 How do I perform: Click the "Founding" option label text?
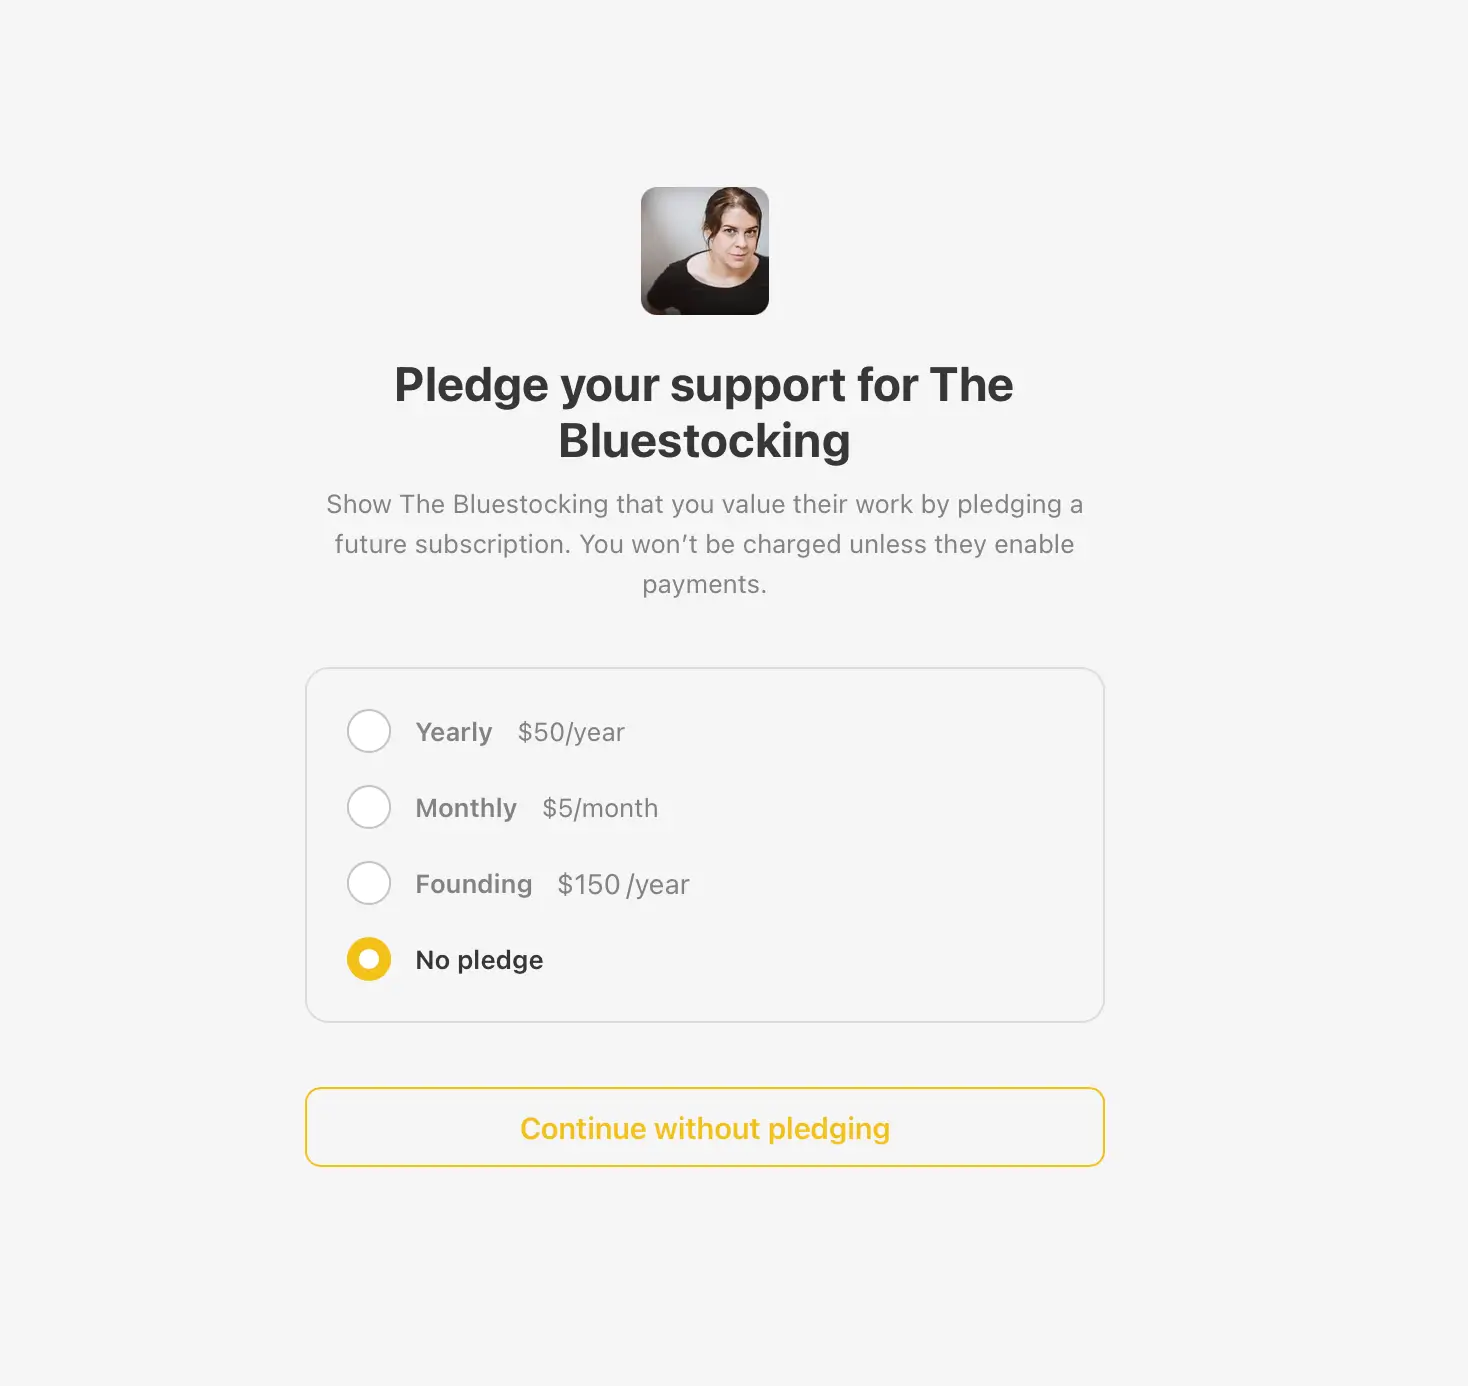[474, 884]
